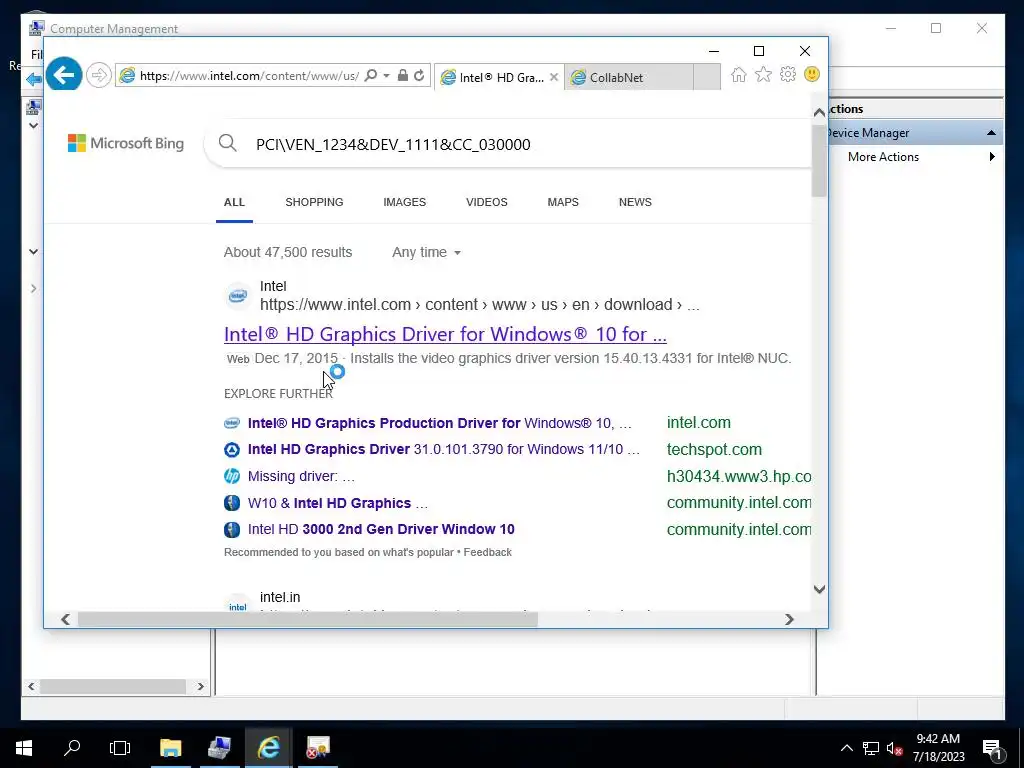Click the Bing search magnifier icon

click(227, 143)
